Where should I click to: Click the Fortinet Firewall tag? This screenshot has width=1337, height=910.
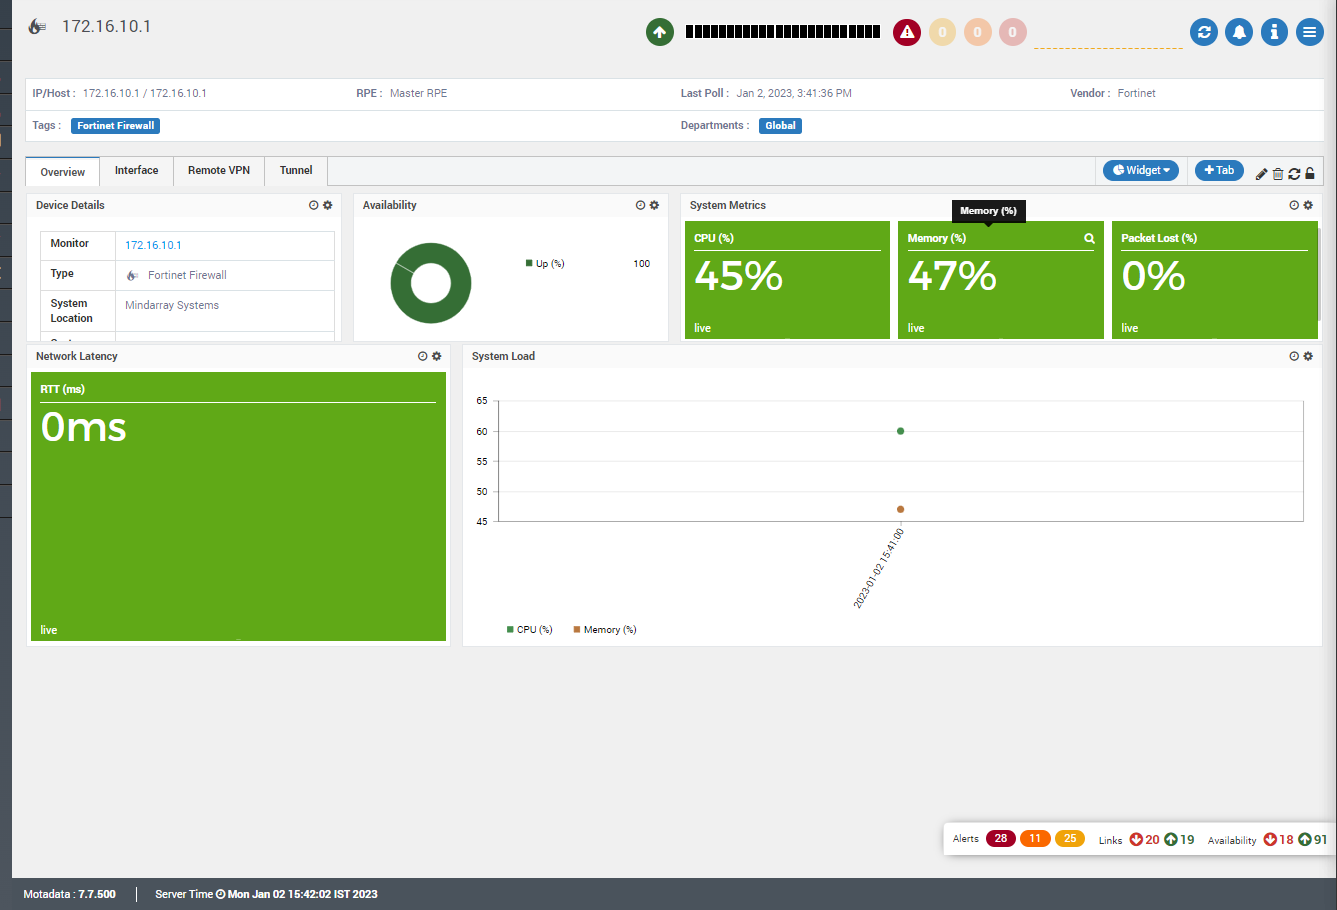(x=116, y=126)
